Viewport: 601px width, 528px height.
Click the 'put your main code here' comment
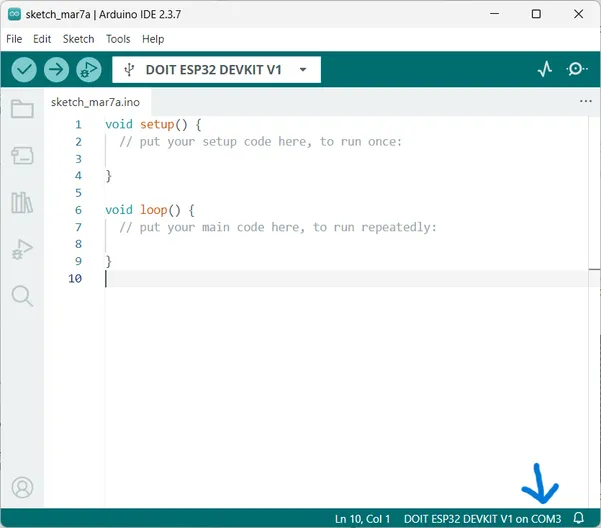[x=278, y=227]
